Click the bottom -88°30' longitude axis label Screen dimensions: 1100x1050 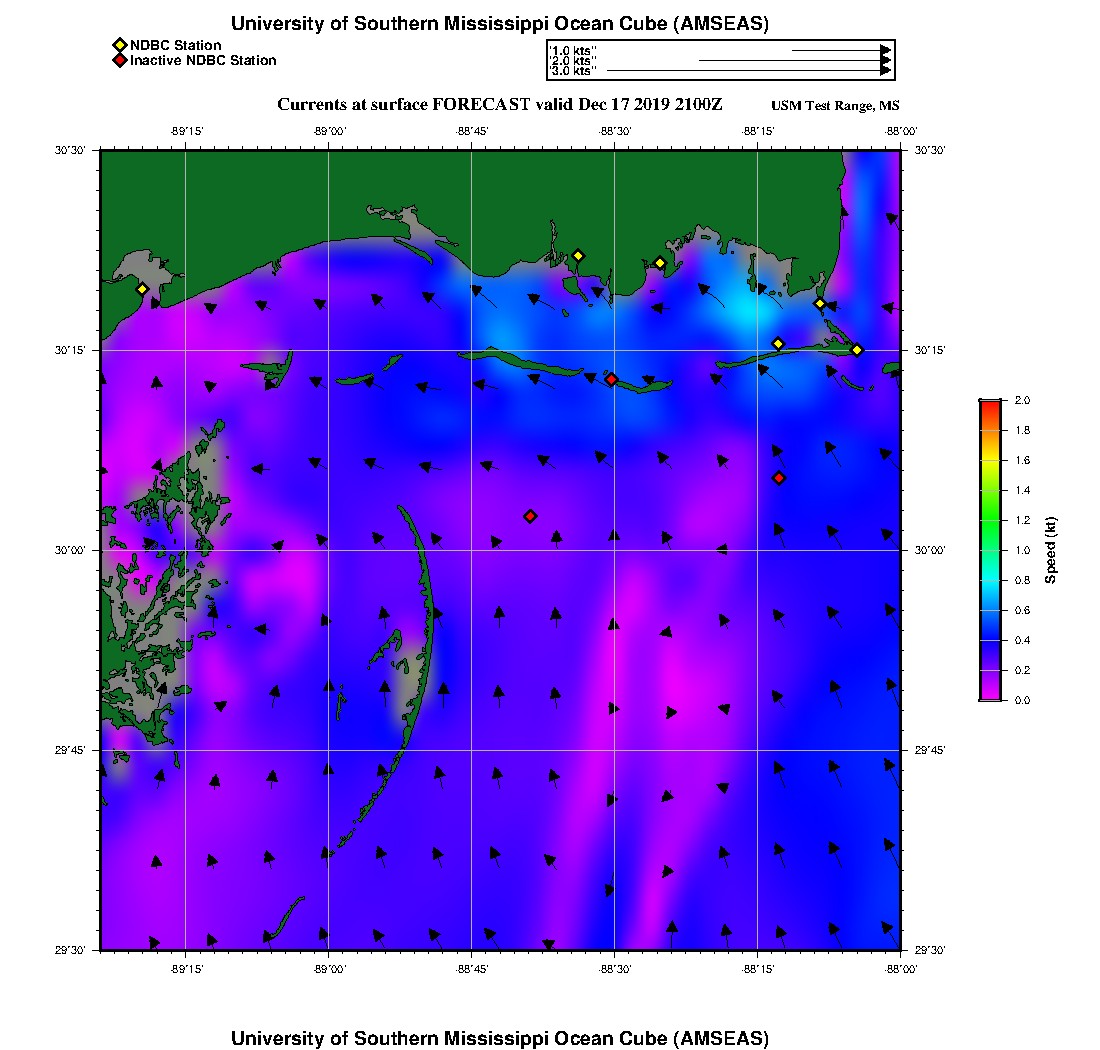614,969
